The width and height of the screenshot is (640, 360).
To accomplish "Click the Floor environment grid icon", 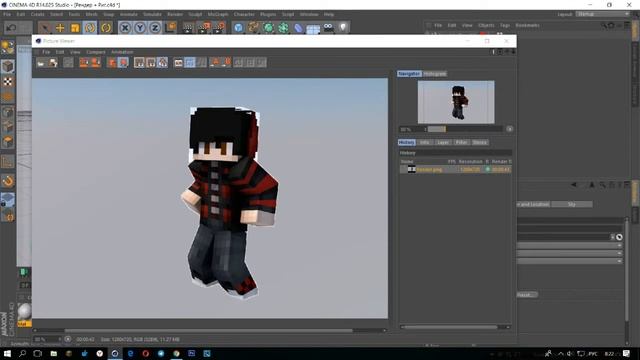I will click(313, 28).
